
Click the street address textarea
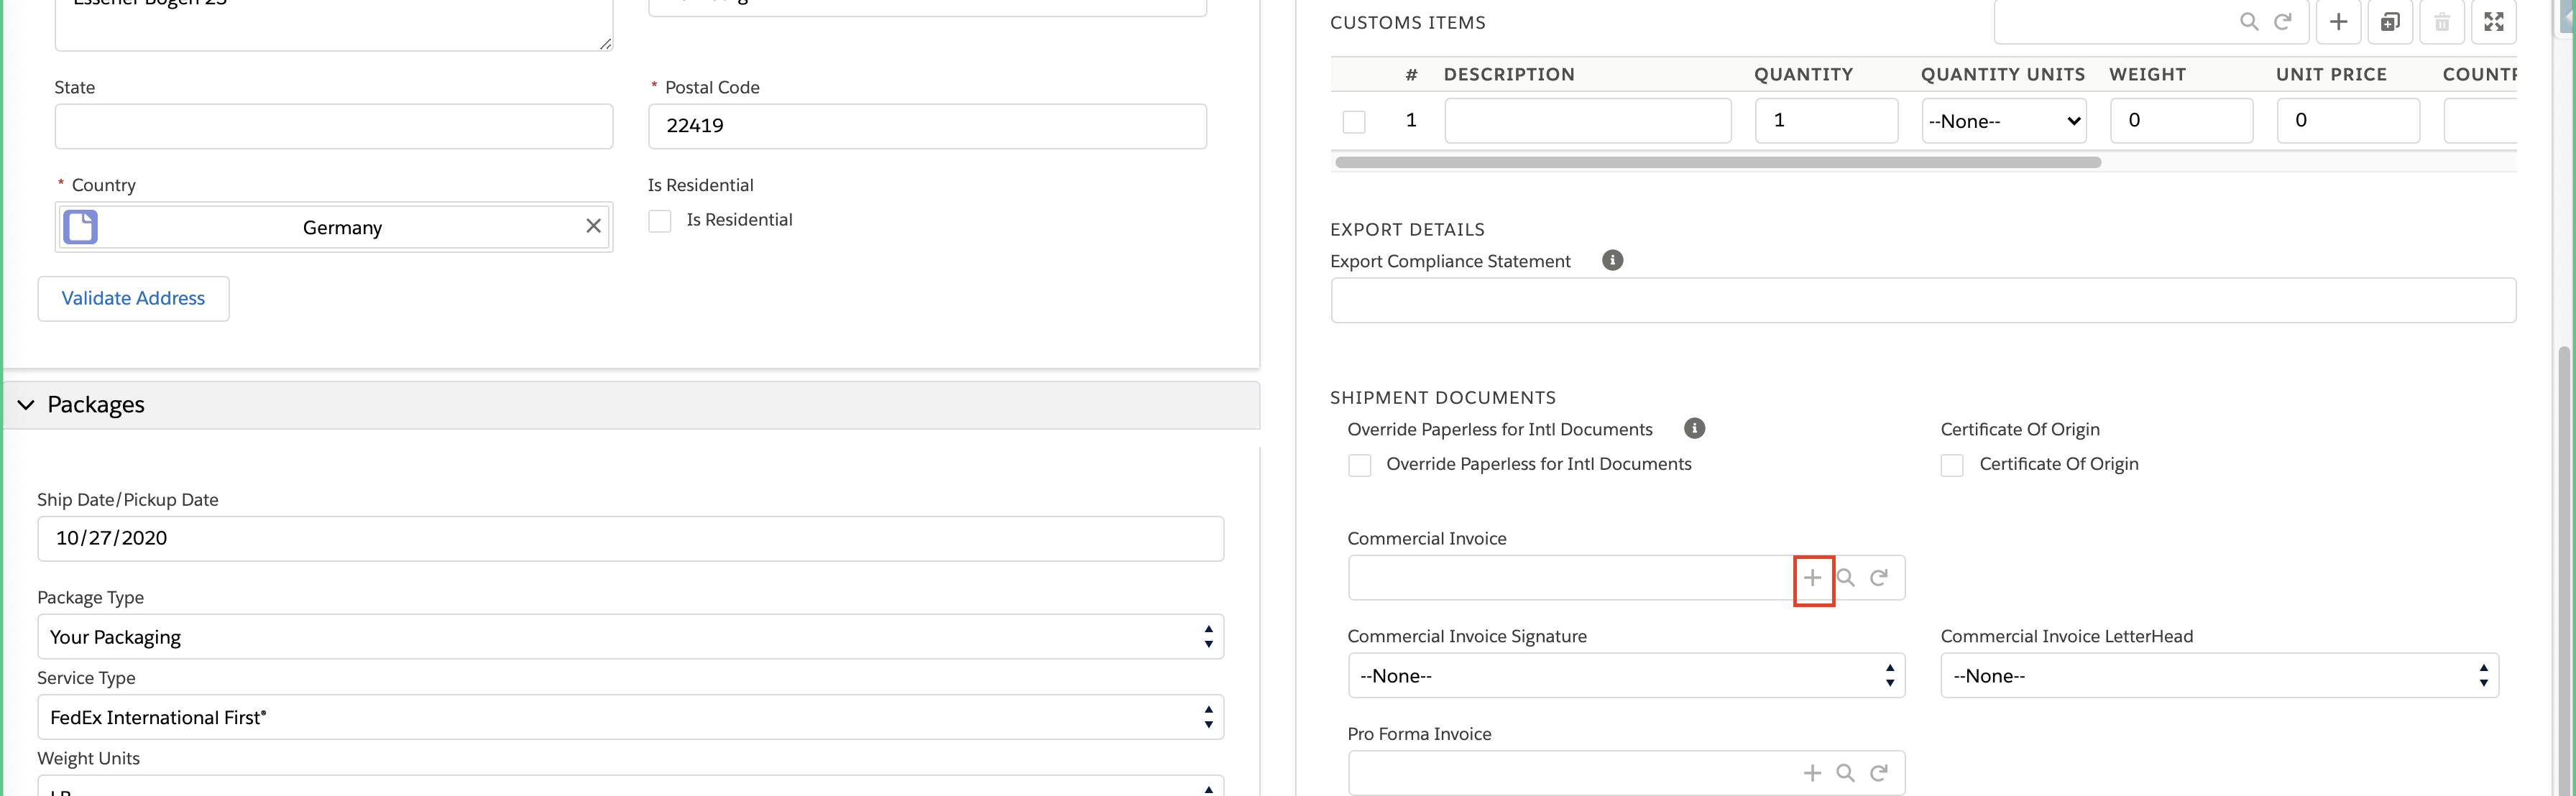tap(334, 24)
